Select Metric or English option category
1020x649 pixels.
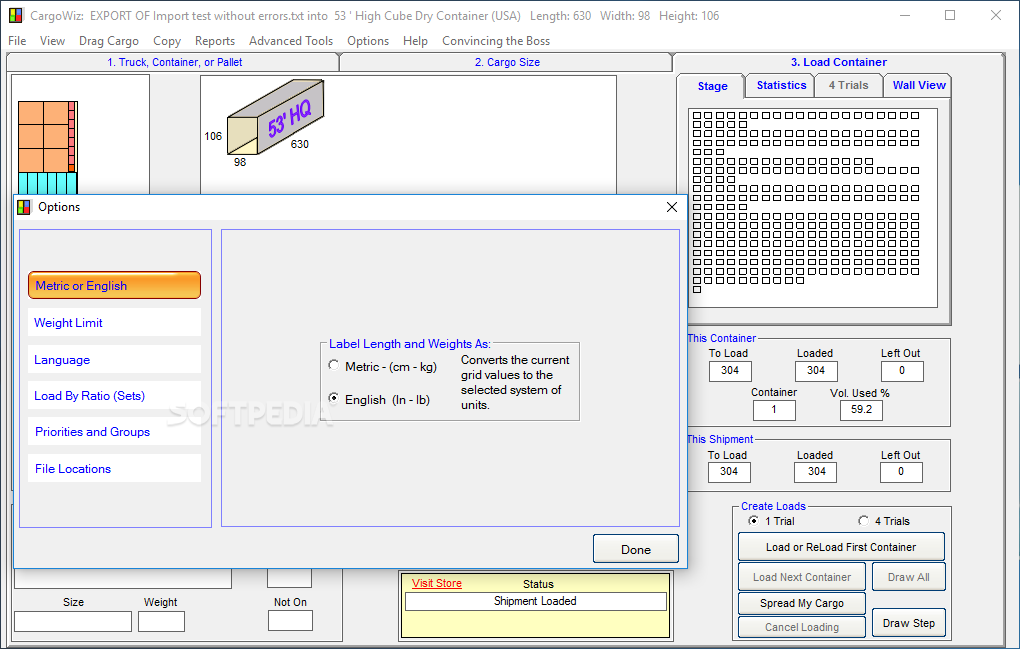114,285
